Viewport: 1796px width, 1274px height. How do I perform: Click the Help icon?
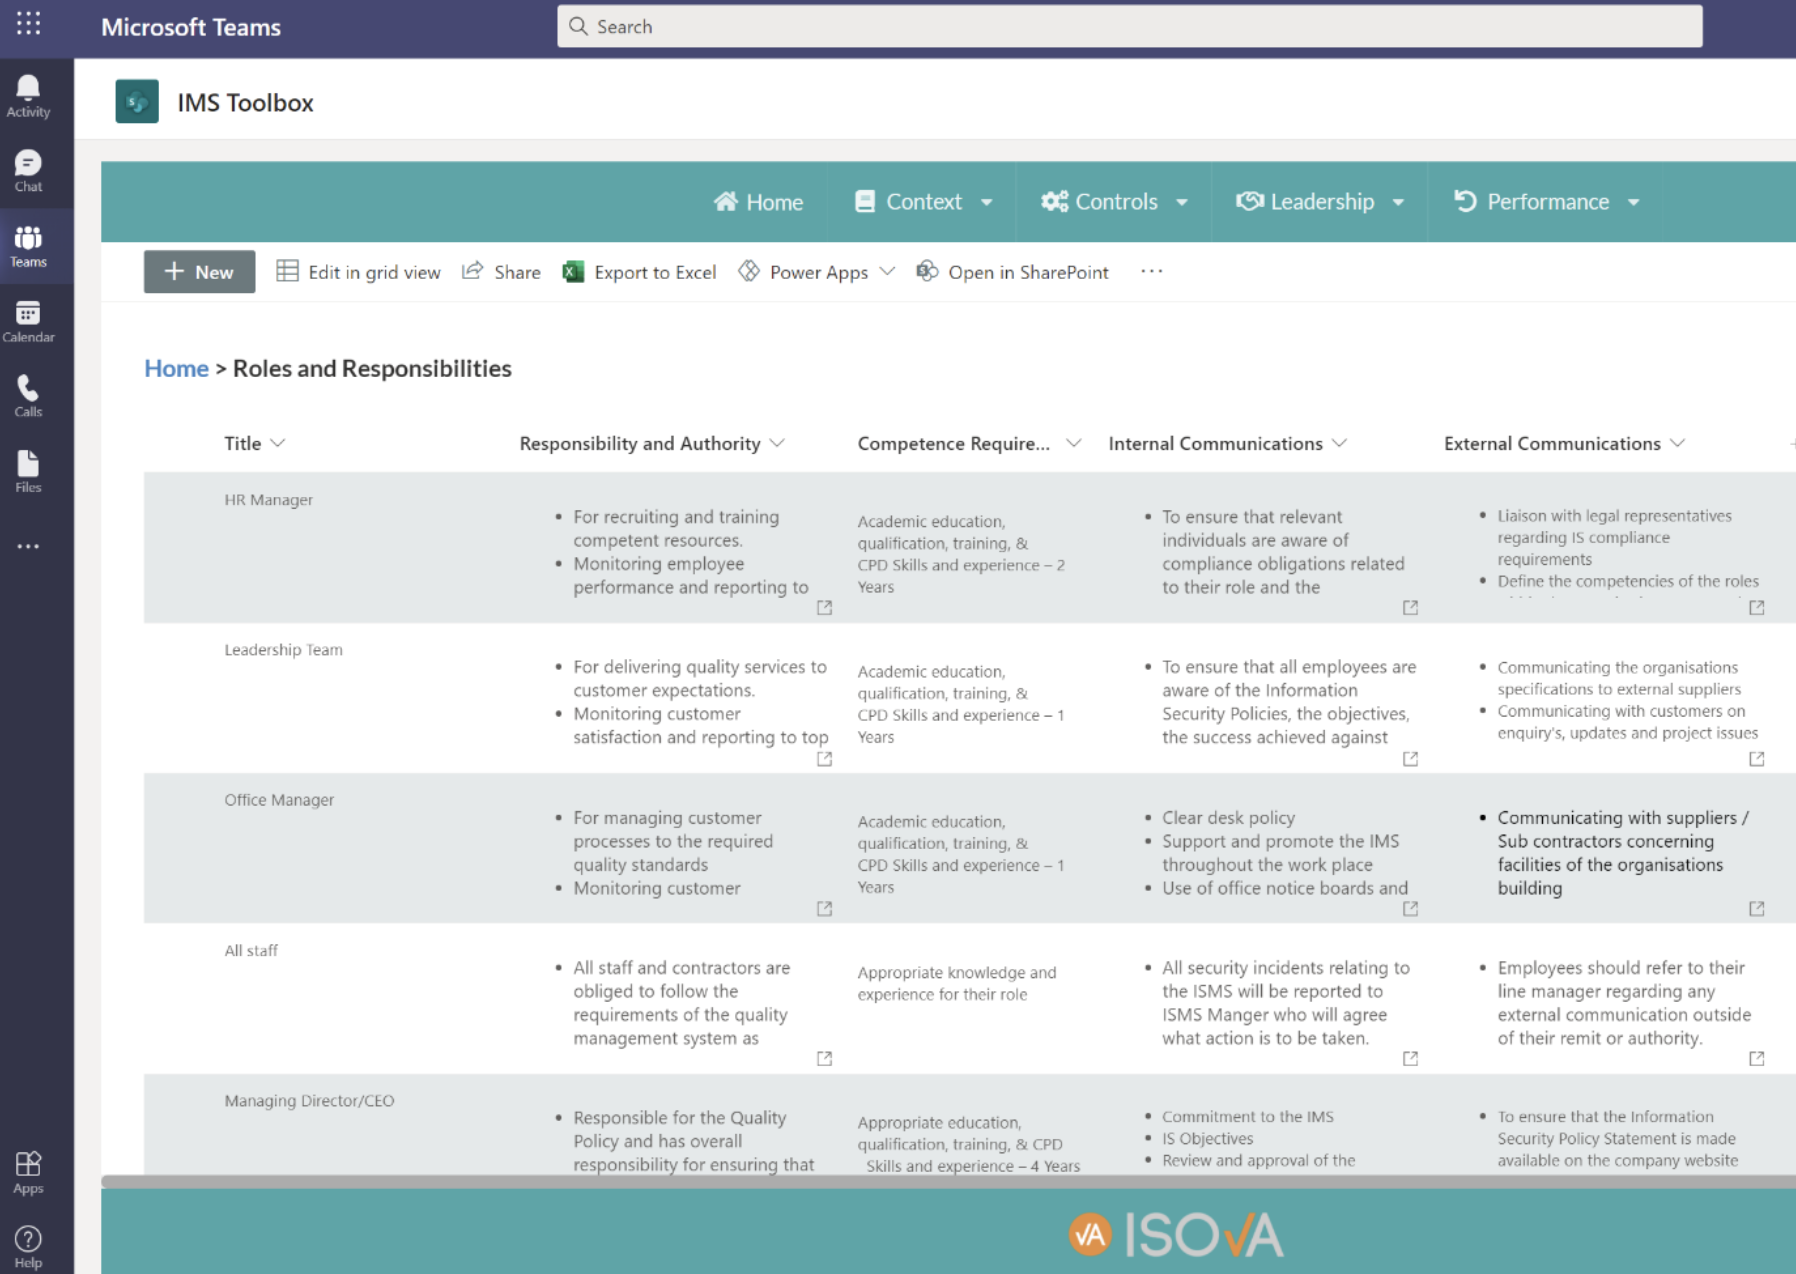27,1243
